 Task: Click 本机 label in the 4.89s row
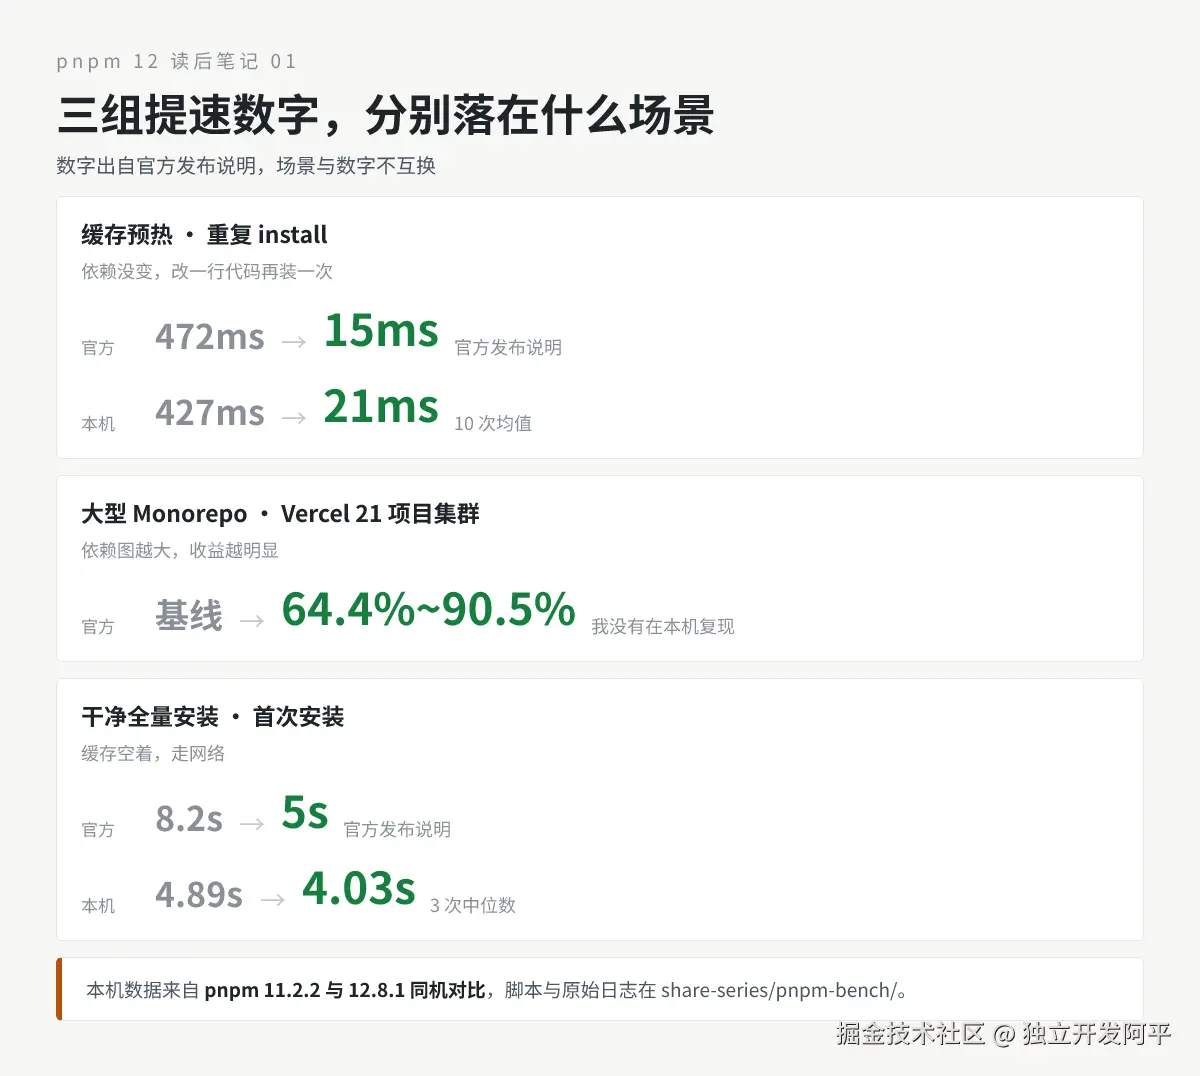(98, 906)
